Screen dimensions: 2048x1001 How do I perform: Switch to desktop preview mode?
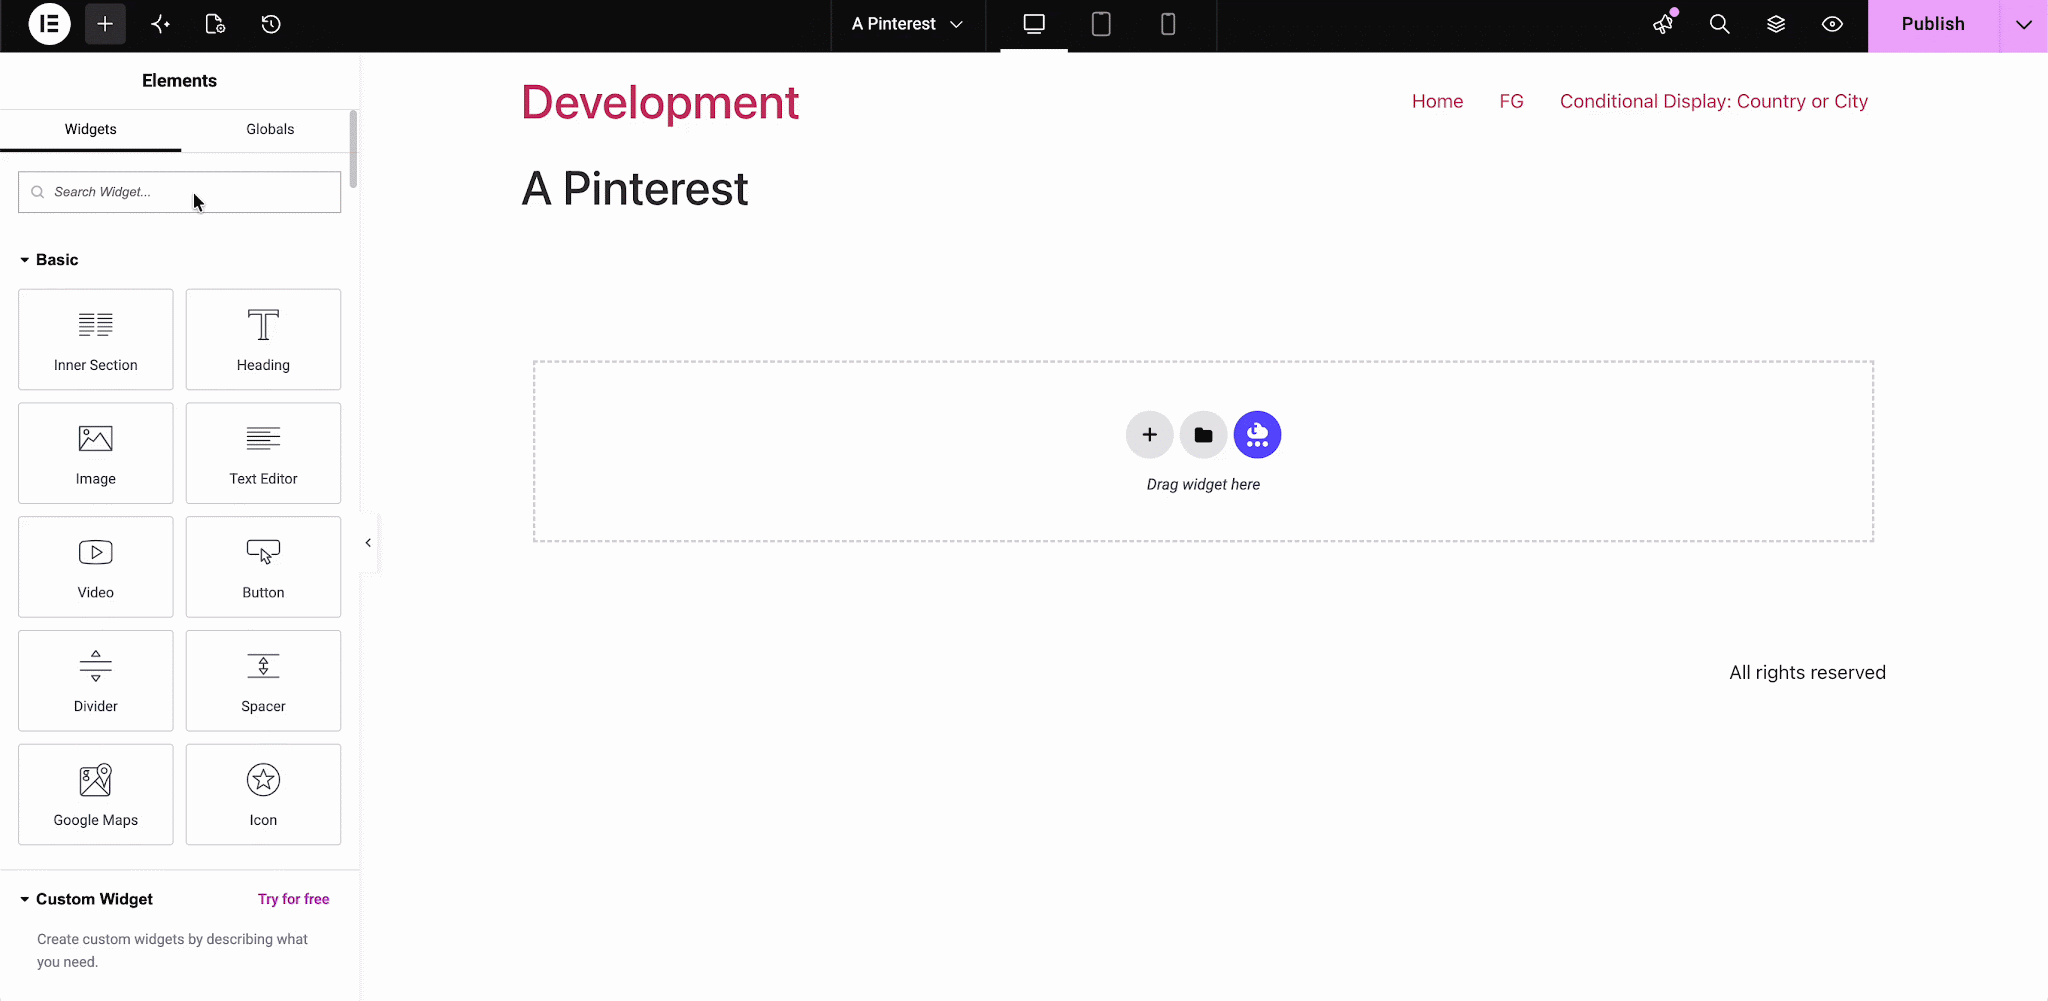pyautogui.click(x=1034, y=24)
